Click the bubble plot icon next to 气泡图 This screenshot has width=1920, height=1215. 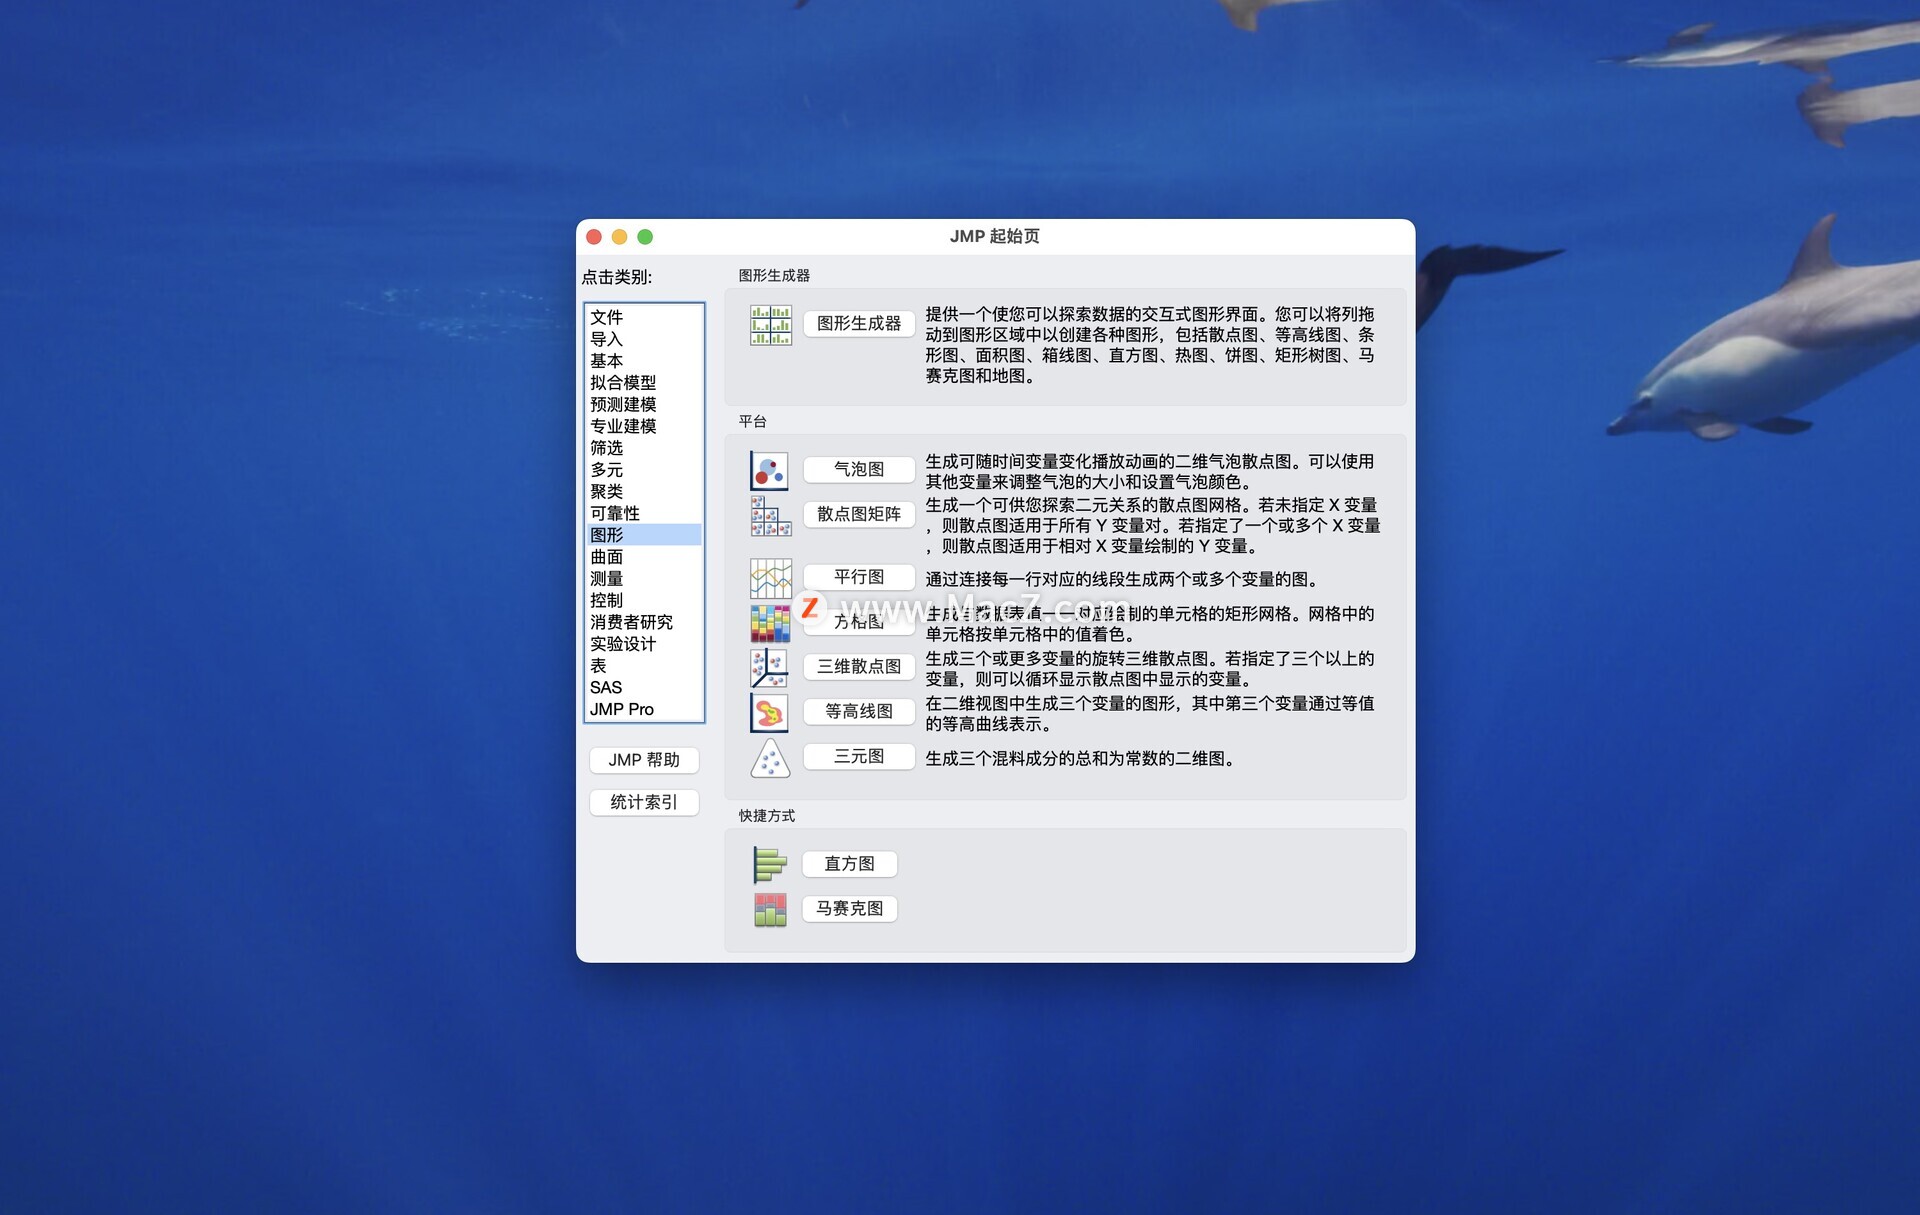pos(769,470)
